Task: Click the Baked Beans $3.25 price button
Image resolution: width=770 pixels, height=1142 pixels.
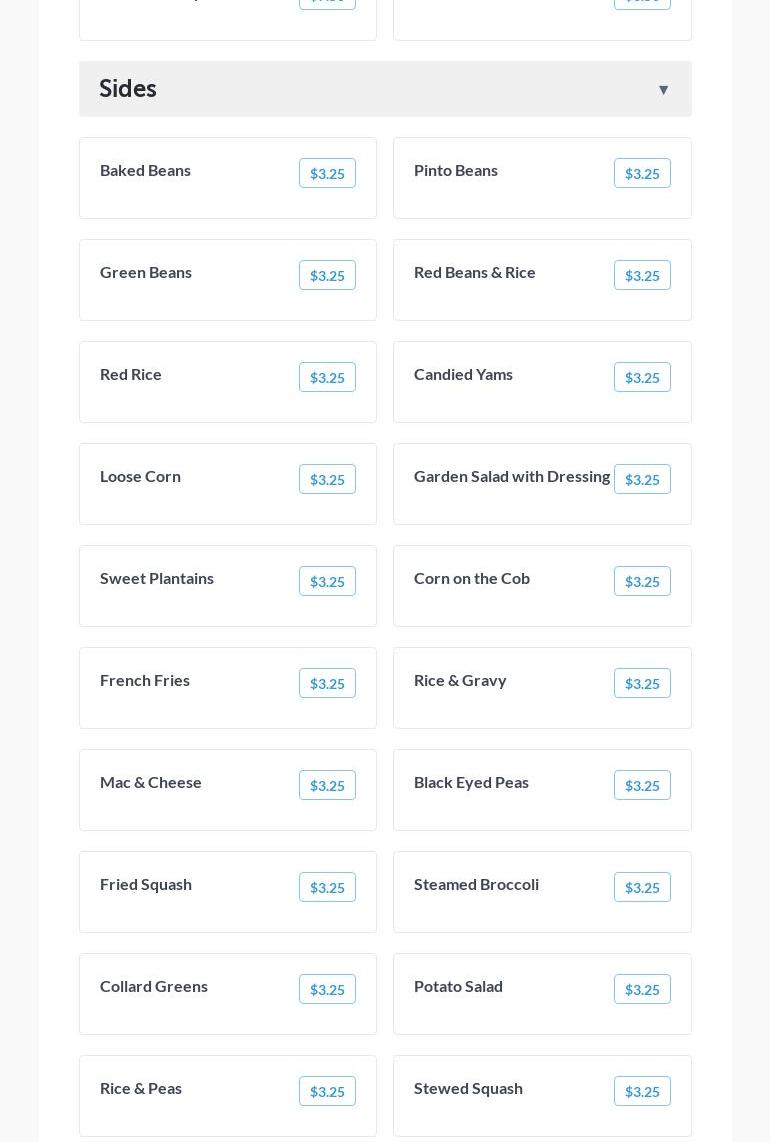Action: tap(327, 174)
